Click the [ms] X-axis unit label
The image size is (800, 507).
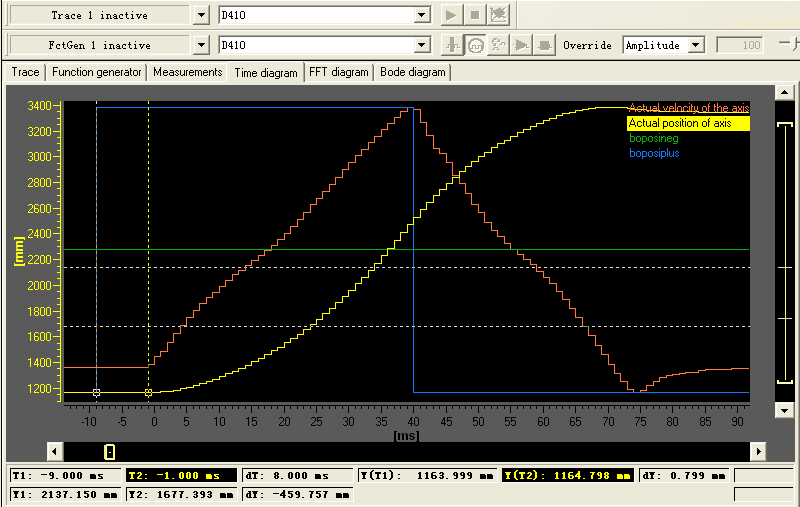(x=406, y=436)
